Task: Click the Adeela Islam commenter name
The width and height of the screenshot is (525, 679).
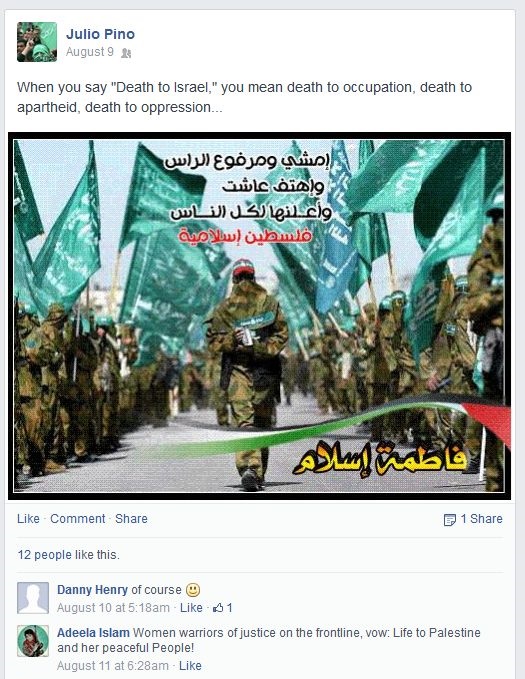Action: pyautogui.click(x=93, y=633)
